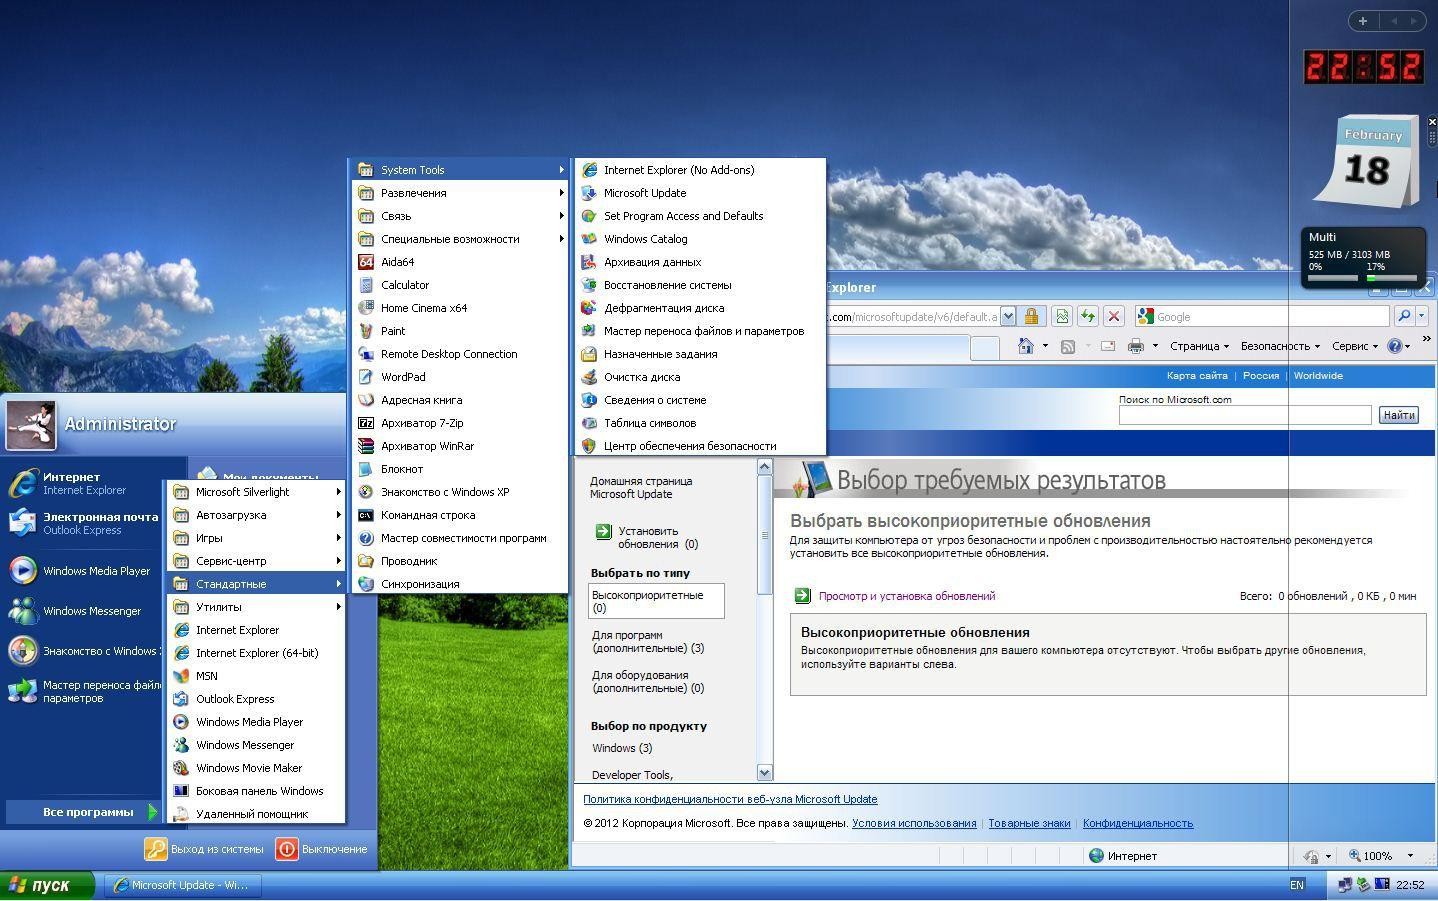Expand the Развлечения submenu
The height and width of the screenshot is (901, 1438).
point(459,193)
